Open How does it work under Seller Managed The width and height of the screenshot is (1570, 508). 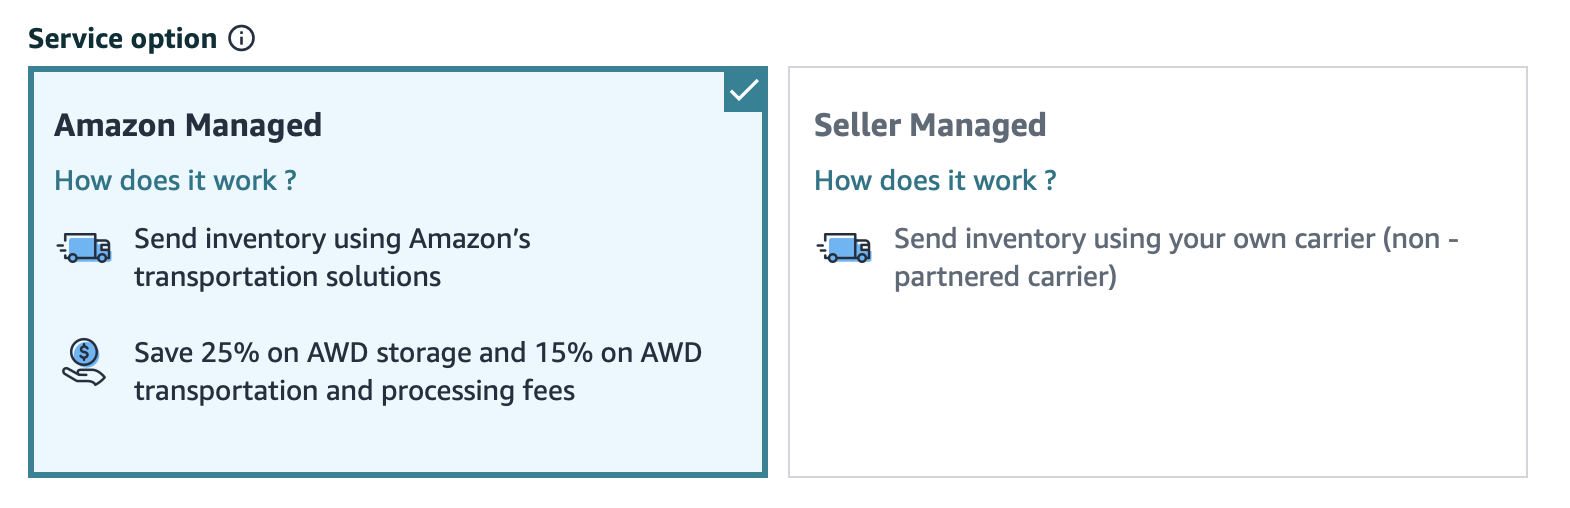[x=935, y=180]
